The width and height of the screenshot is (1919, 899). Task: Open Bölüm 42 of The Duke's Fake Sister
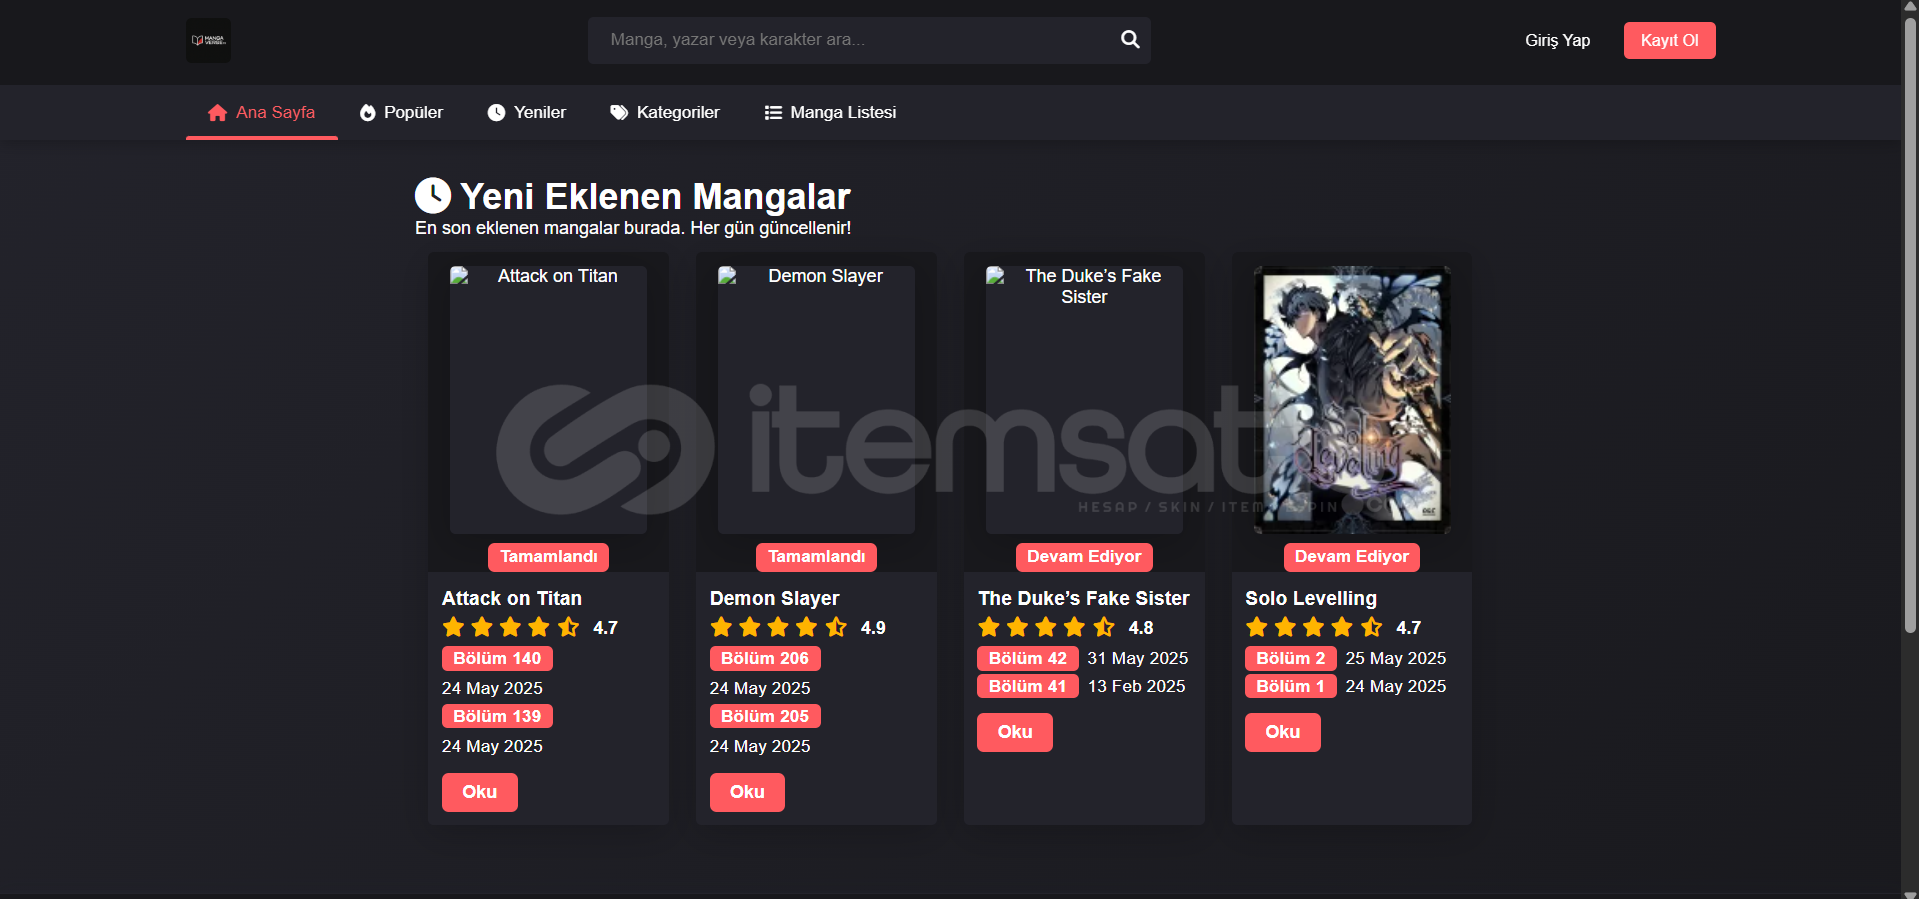point(1028,658)
